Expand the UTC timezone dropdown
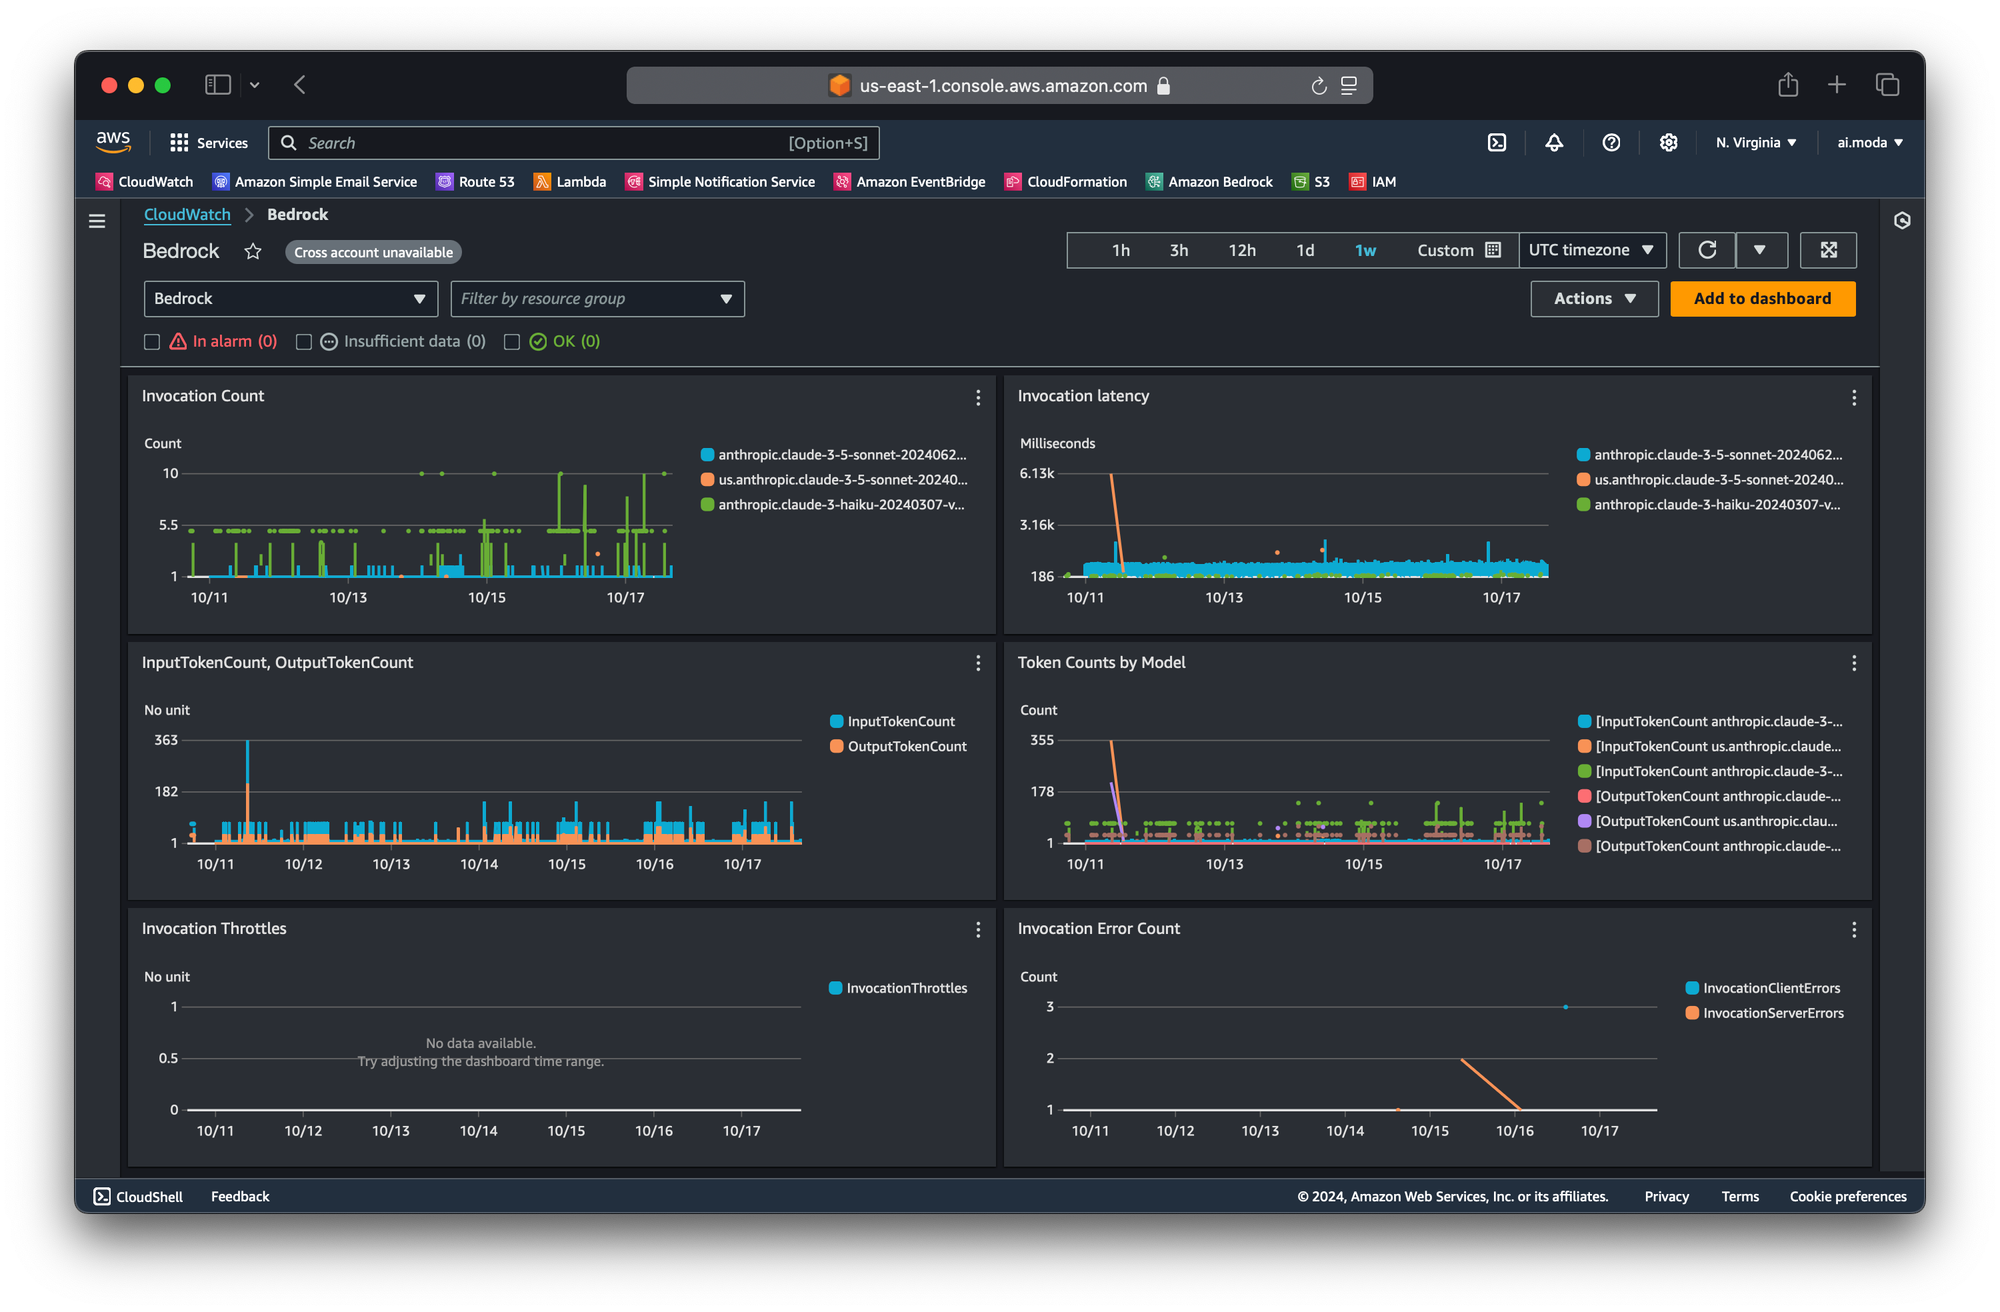The height and width of the screenshot is (1312, 2000). point(1591,250)
